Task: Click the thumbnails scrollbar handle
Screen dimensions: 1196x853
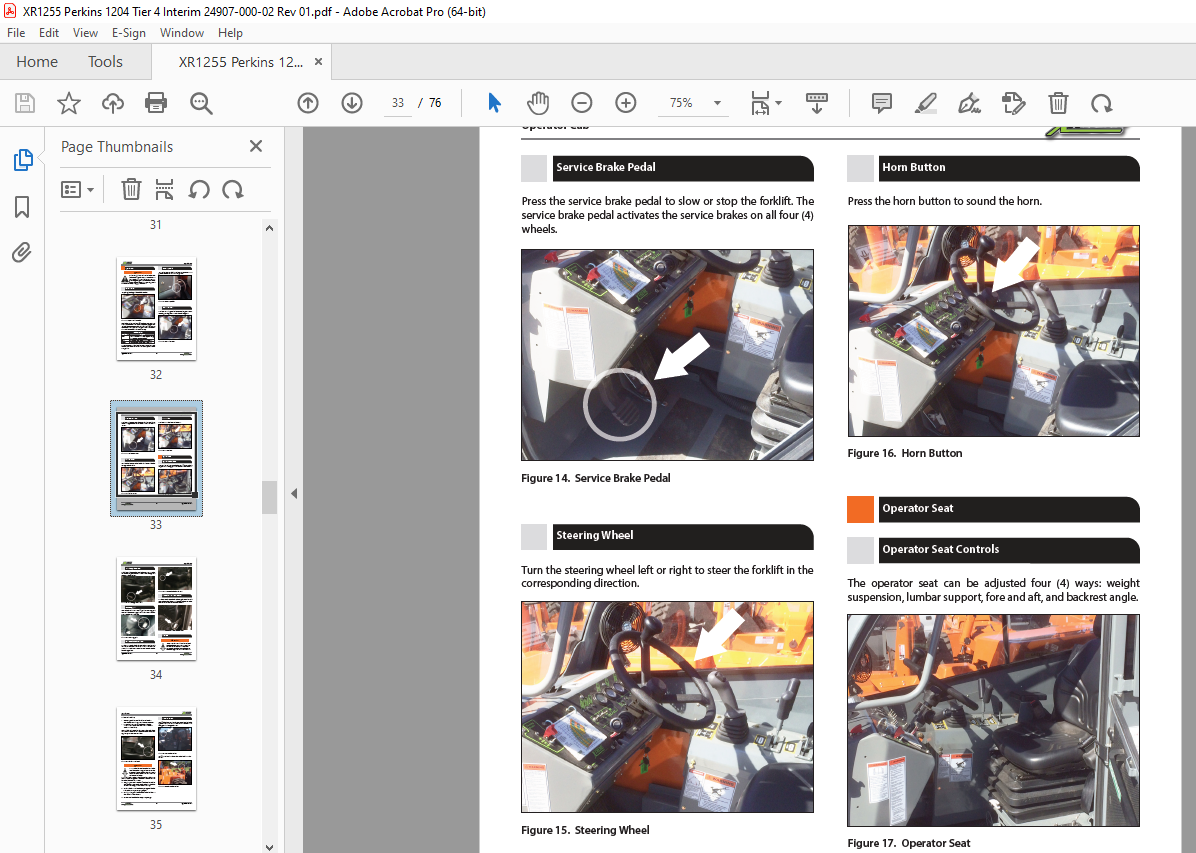Action: 269,497
